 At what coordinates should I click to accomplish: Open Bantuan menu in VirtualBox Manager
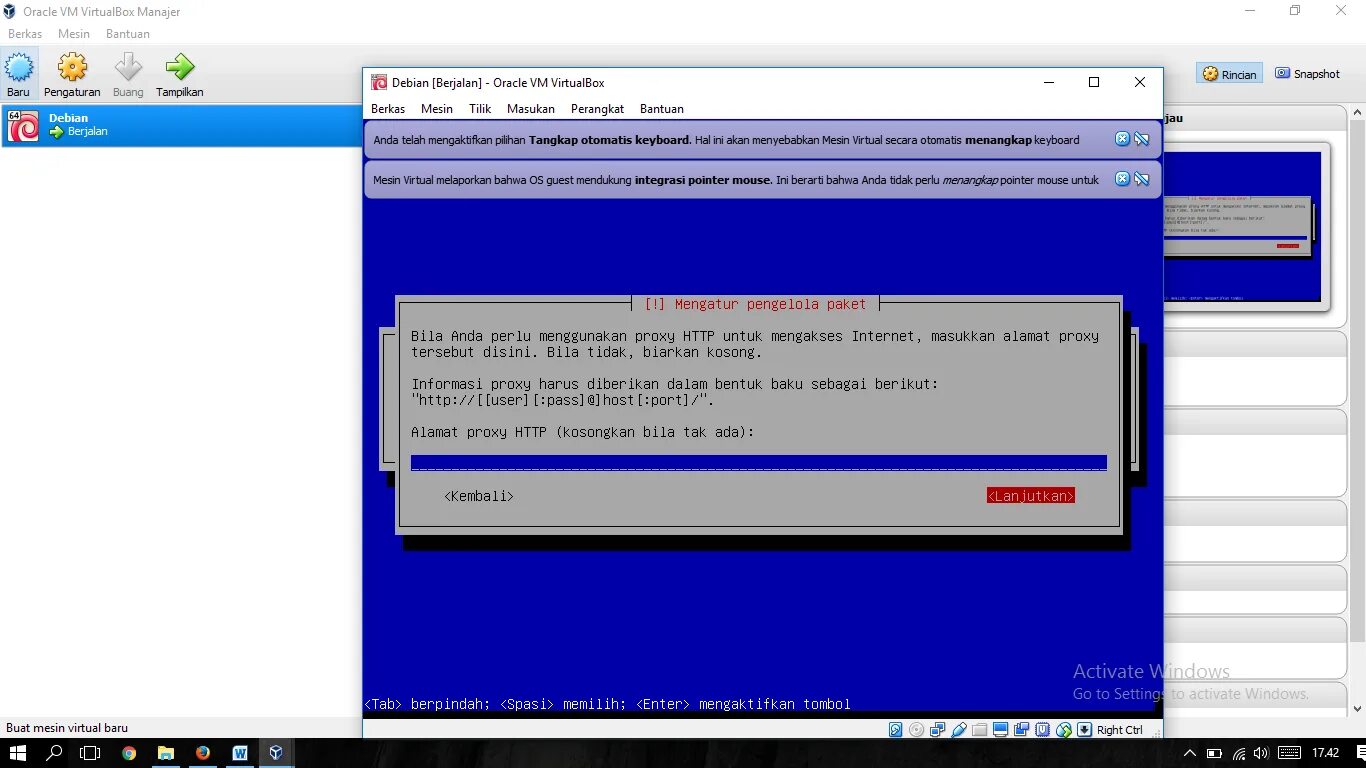tap(128, 34)
